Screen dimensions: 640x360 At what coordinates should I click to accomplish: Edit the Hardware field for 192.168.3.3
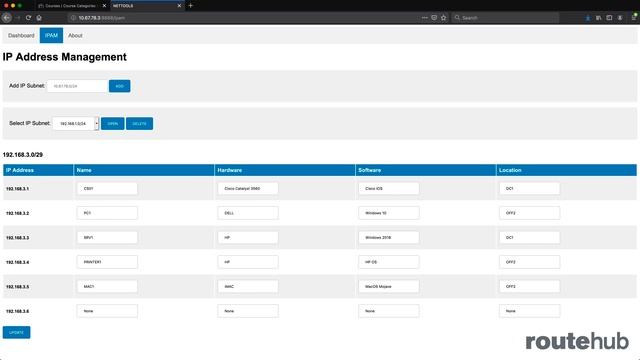(x=248, y=238)
